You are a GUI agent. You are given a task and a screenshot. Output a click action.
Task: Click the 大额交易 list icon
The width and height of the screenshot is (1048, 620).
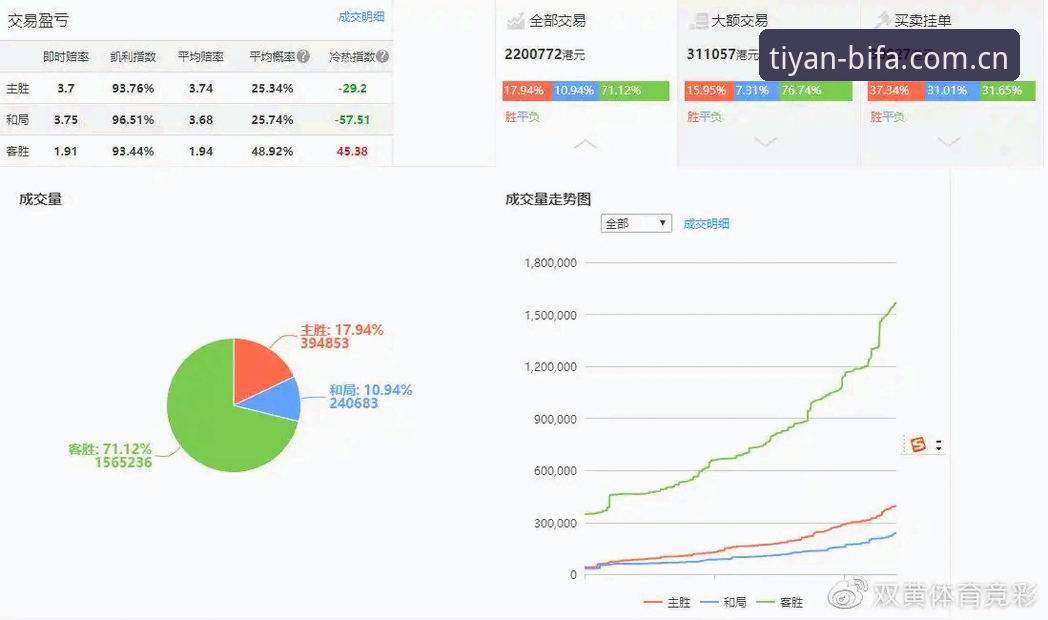[698, 21]
